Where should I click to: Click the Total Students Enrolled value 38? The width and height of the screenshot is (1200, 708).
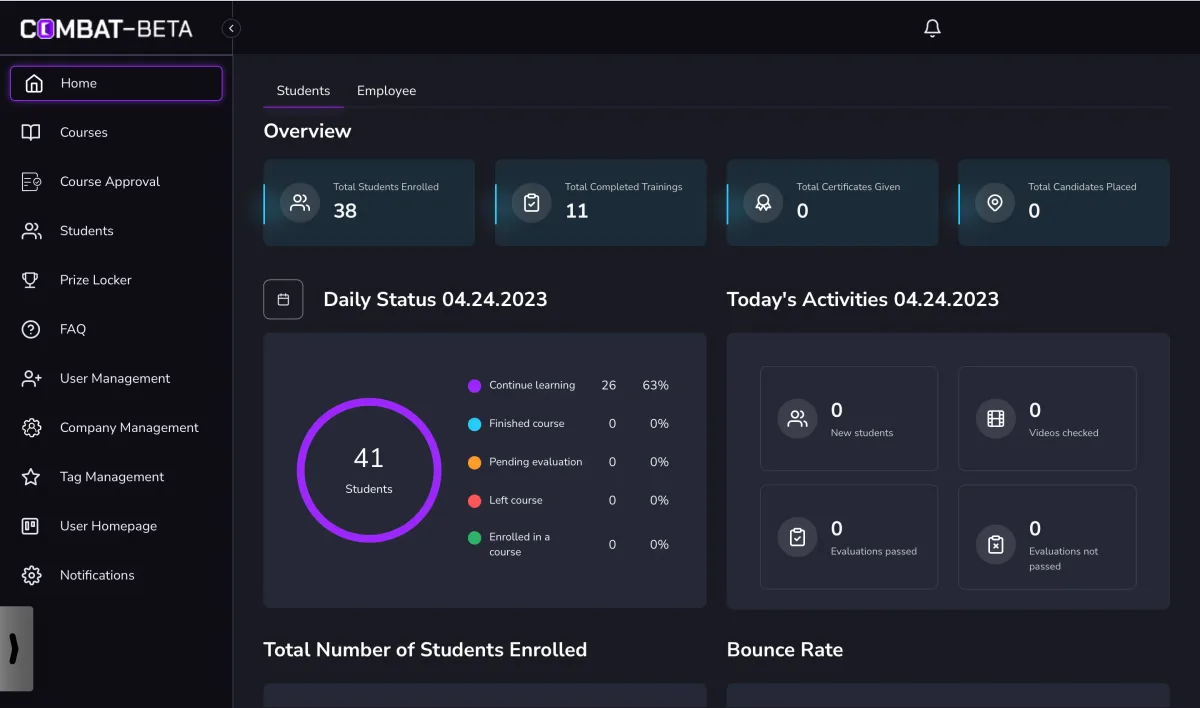click(345, 211)
